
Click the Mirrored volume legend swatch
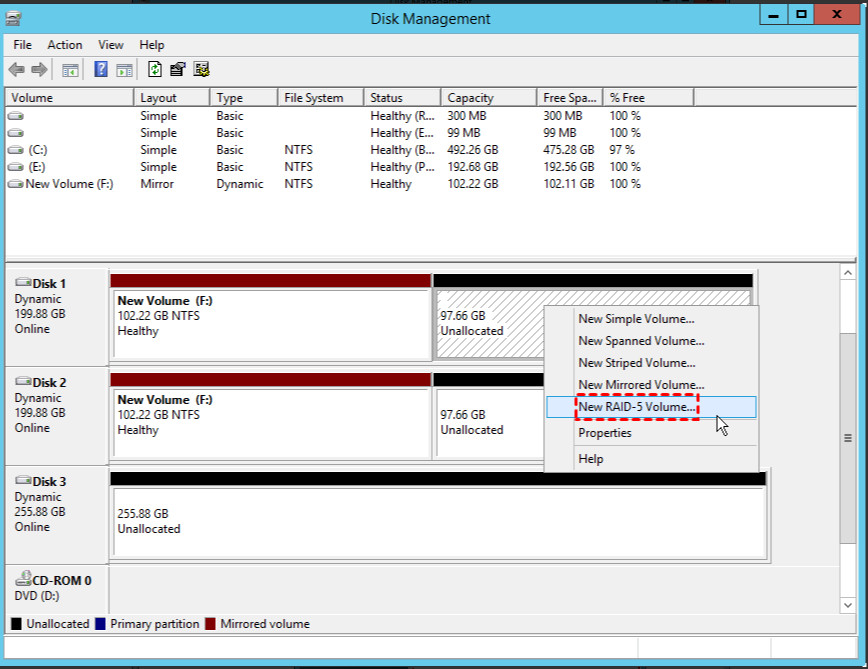tap(210, 624)
